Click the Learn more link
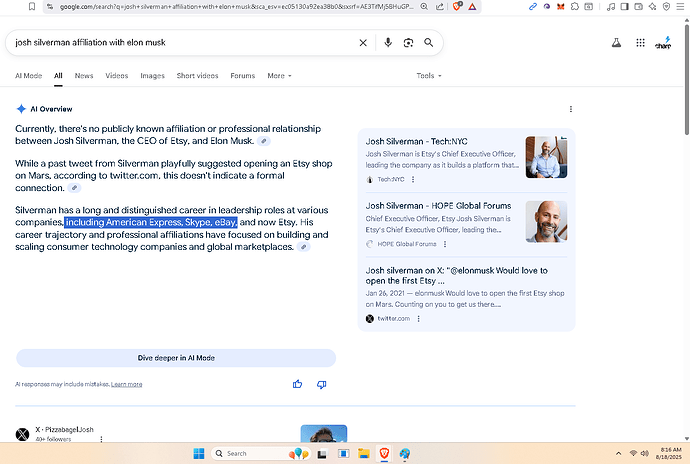This screenshot has height=464, width=690. click(126, 384)
